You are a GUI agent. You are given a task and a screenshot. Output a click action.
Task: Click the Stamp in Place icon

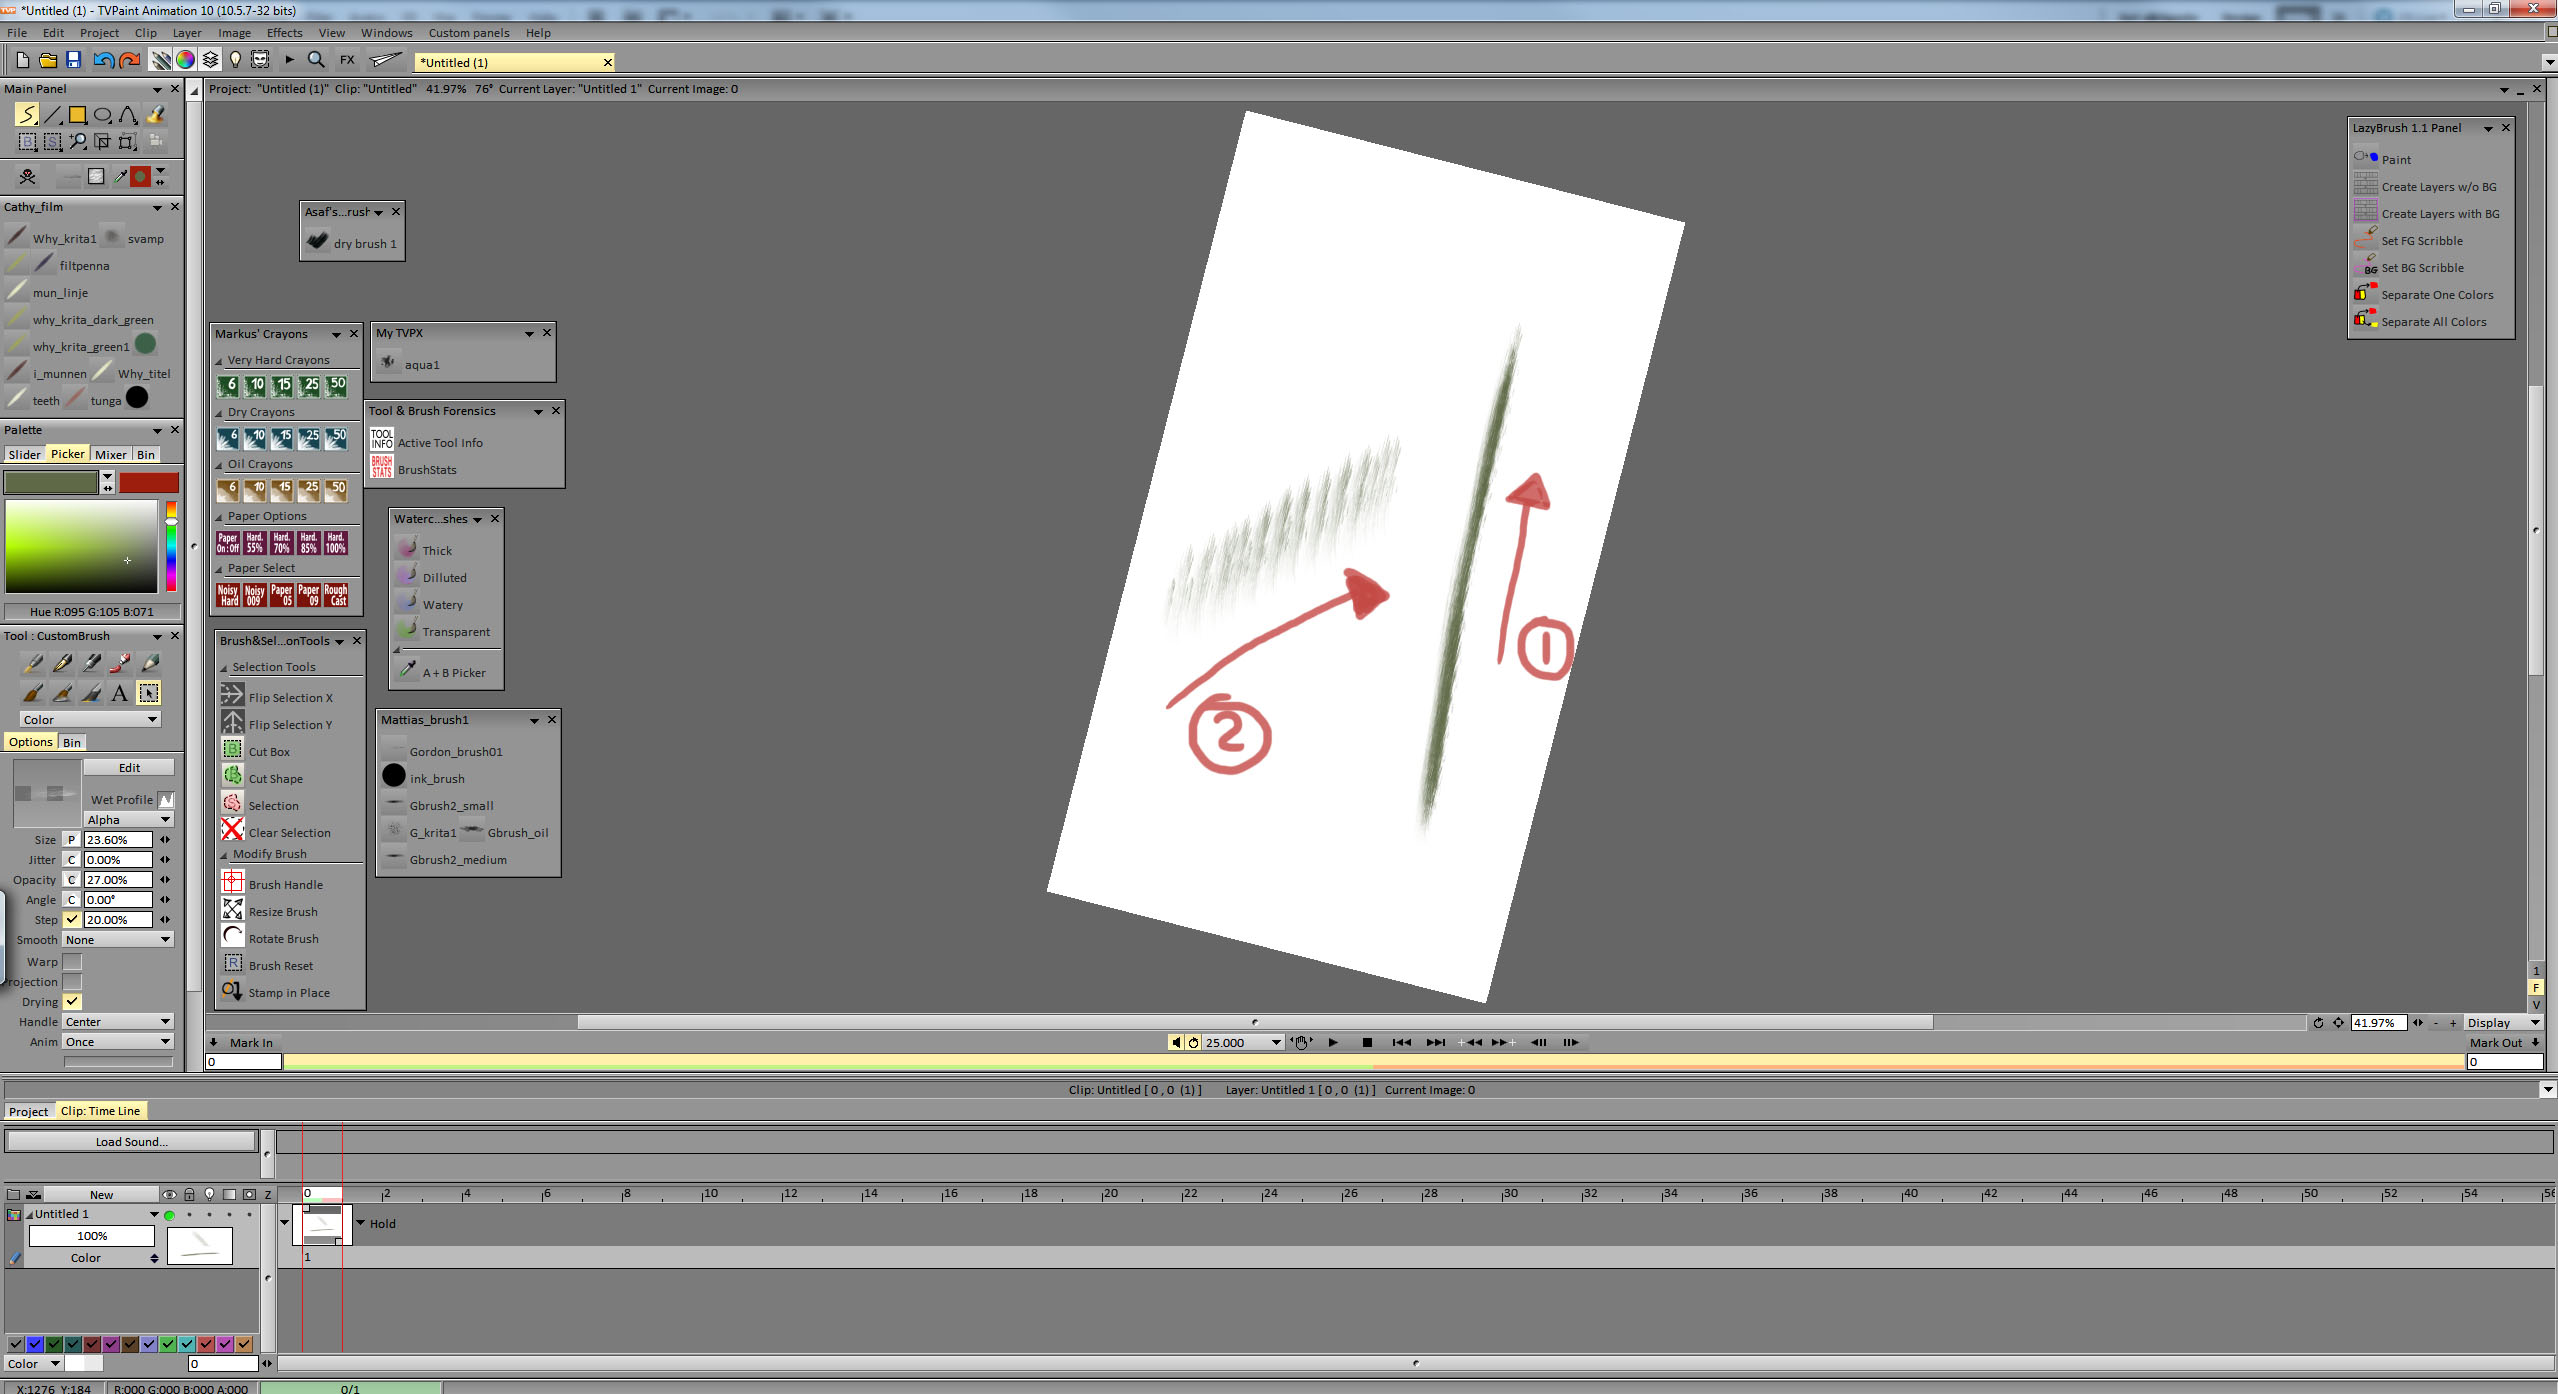[x=232, y=990]
